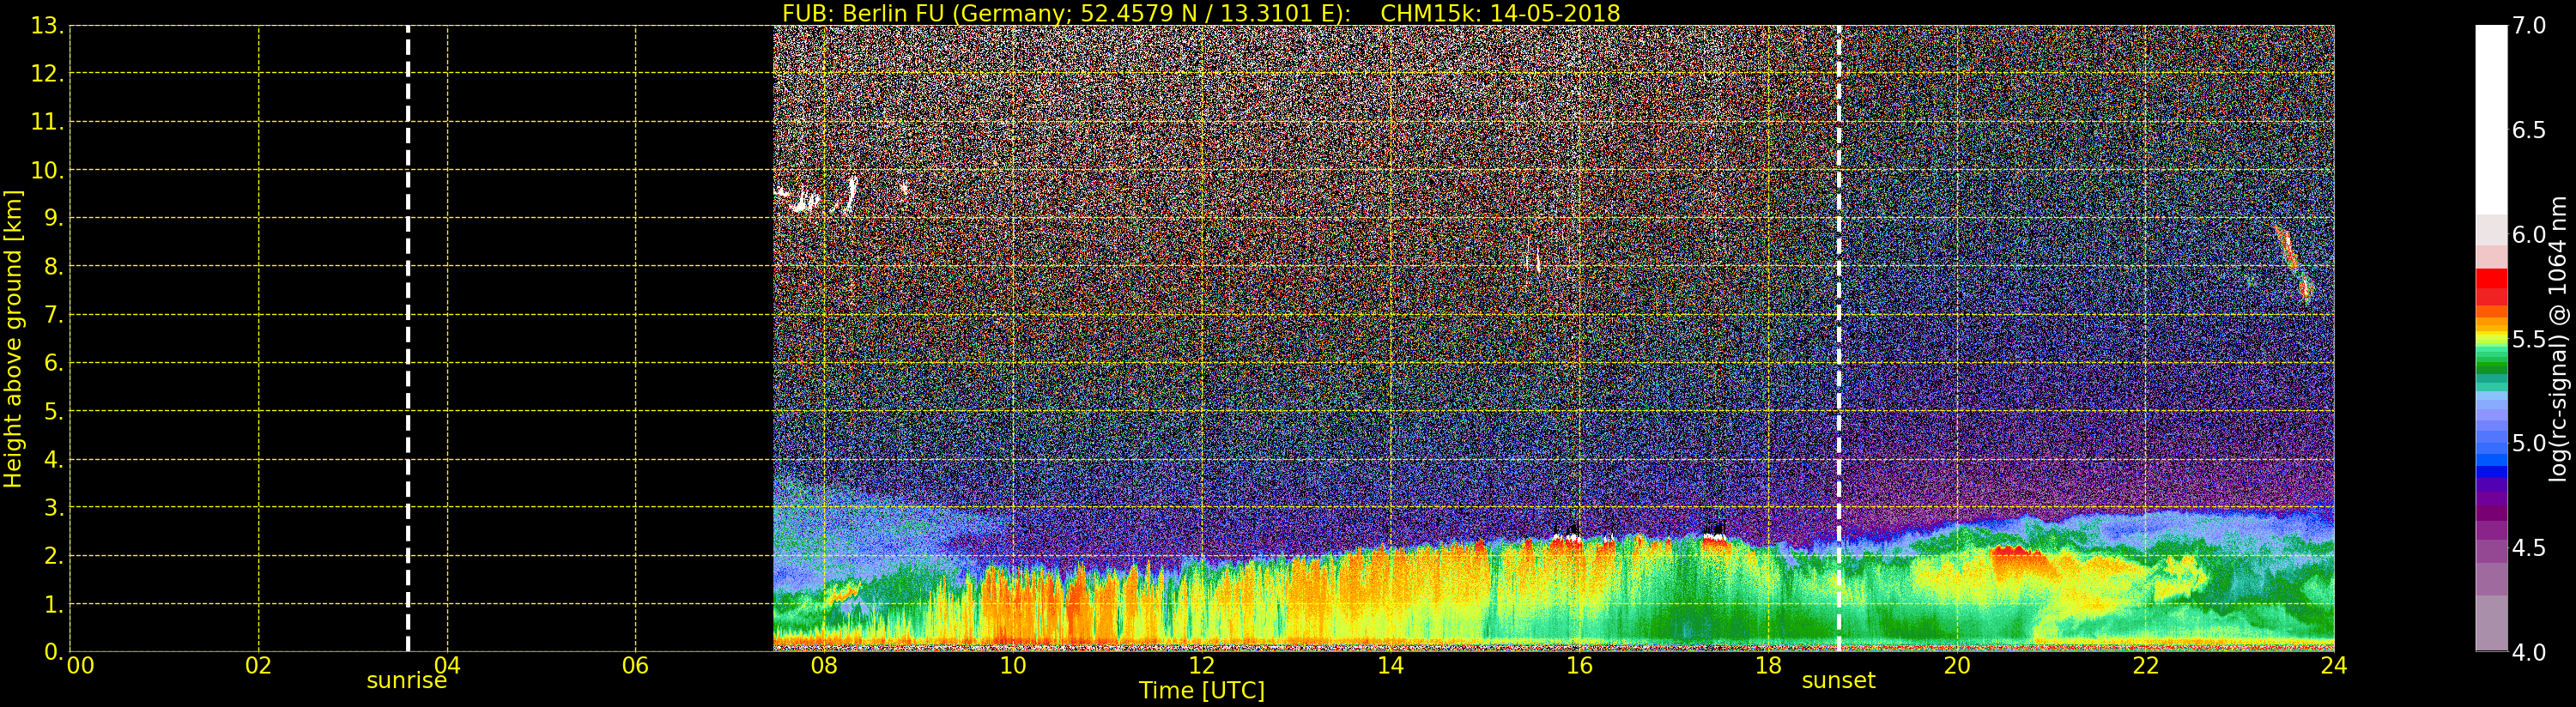
Task: Select the white dashed sunset line
Action: point(1839,339)
